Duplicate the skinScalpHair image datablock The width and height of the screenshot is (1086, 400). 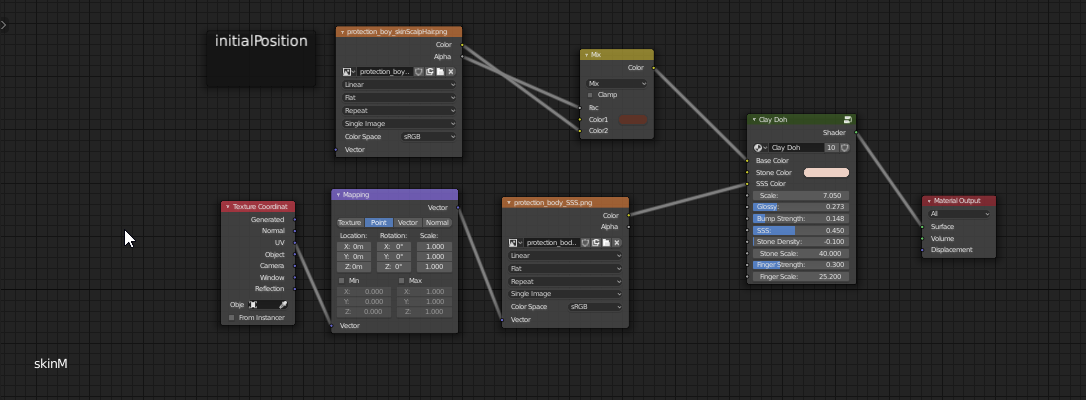pos(429,71)
